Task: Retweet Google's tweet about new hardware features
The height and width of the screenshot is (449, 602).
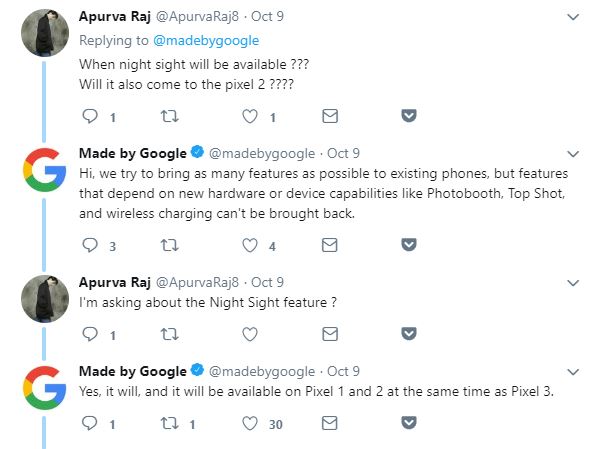Action: click(168, 245)
